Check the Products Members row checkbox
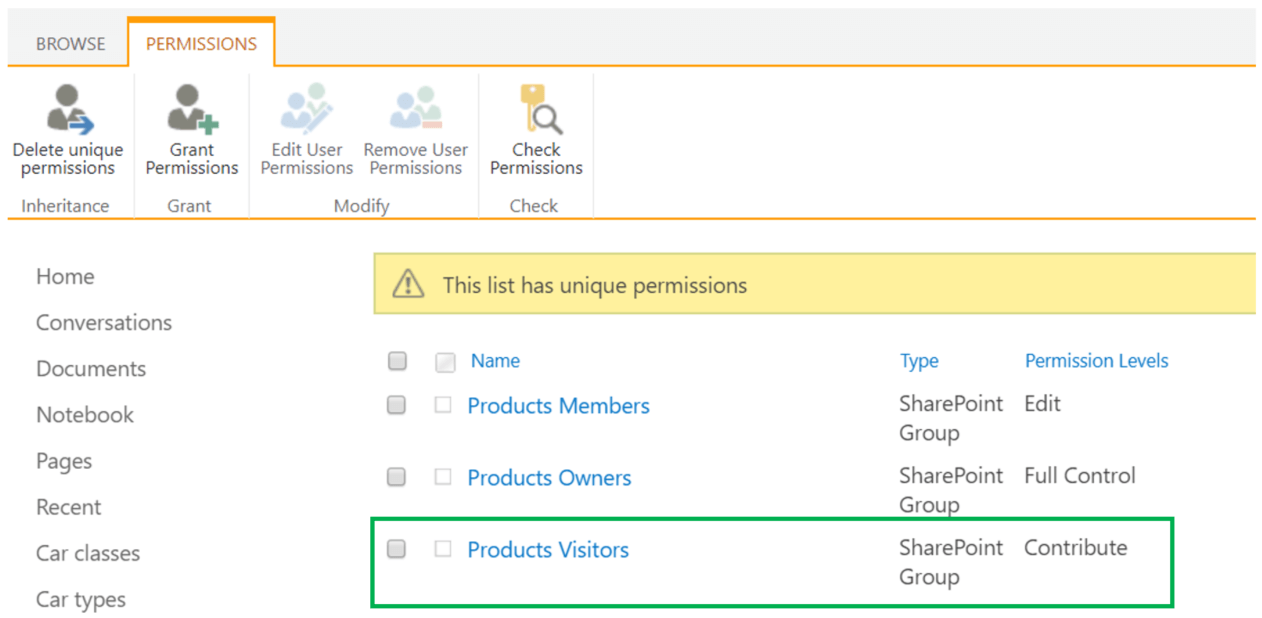The width and height of the screenshot is (1262, 618). click(x=397, y=405)
